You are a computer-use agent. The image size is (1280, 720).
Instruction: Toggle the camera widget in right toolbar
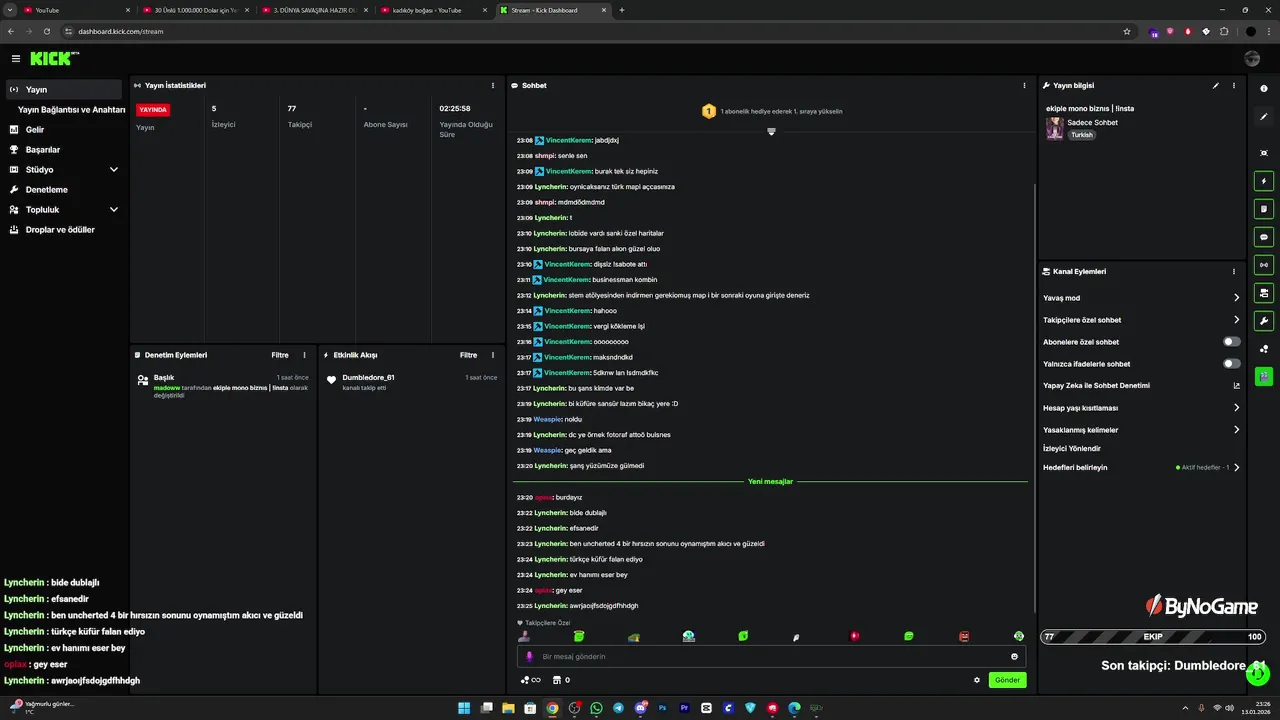(x=1264, y=293)
